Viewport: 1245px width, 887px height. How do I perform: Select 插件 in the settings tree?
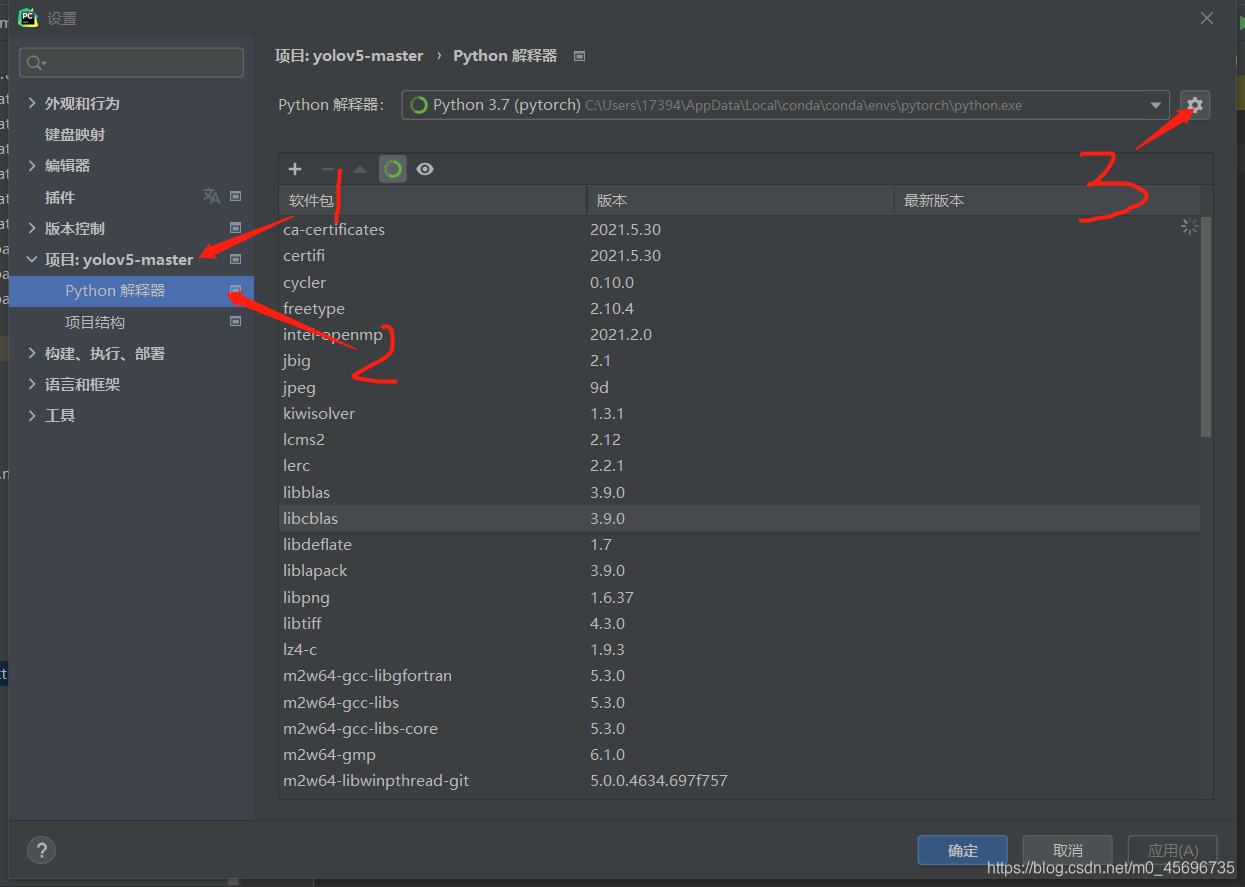point(60,197)
